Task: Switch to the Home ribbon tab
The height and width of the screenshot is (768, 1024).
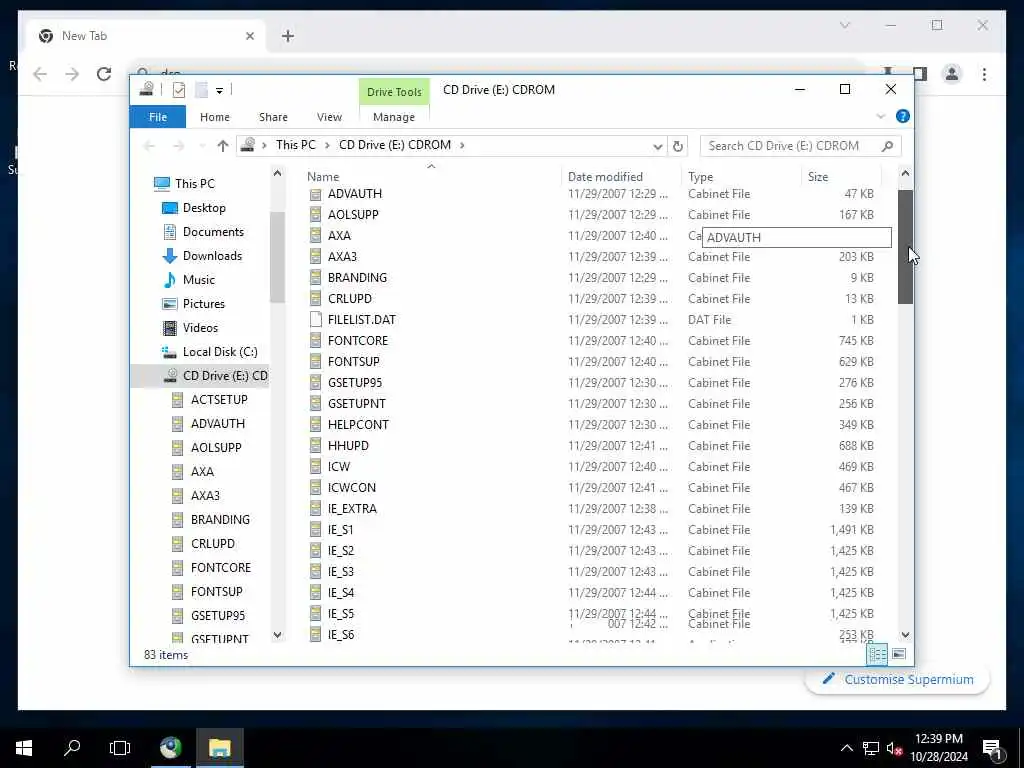Action: tap(214, 117)
